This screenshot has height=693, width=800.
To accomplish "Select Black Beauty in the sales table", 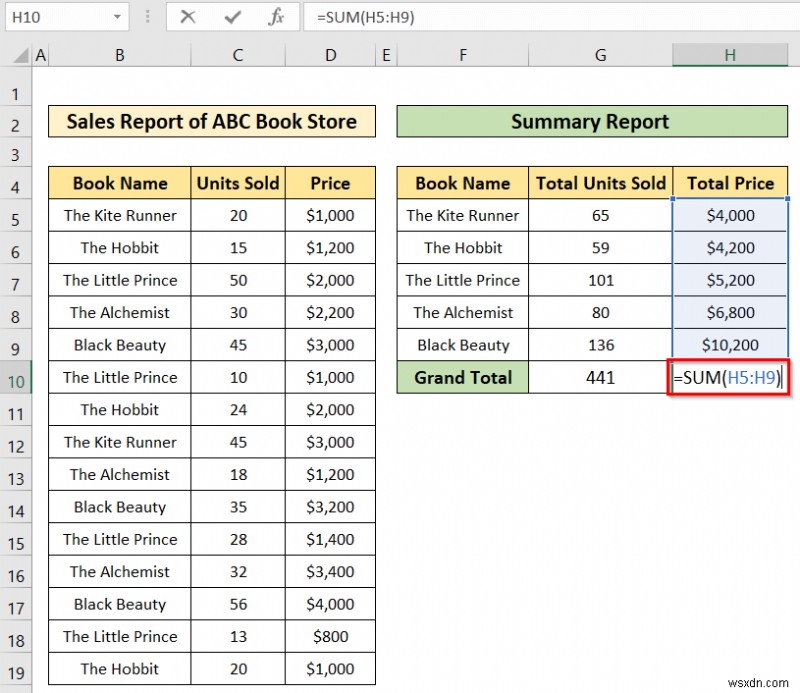I will tap(118, 345).
